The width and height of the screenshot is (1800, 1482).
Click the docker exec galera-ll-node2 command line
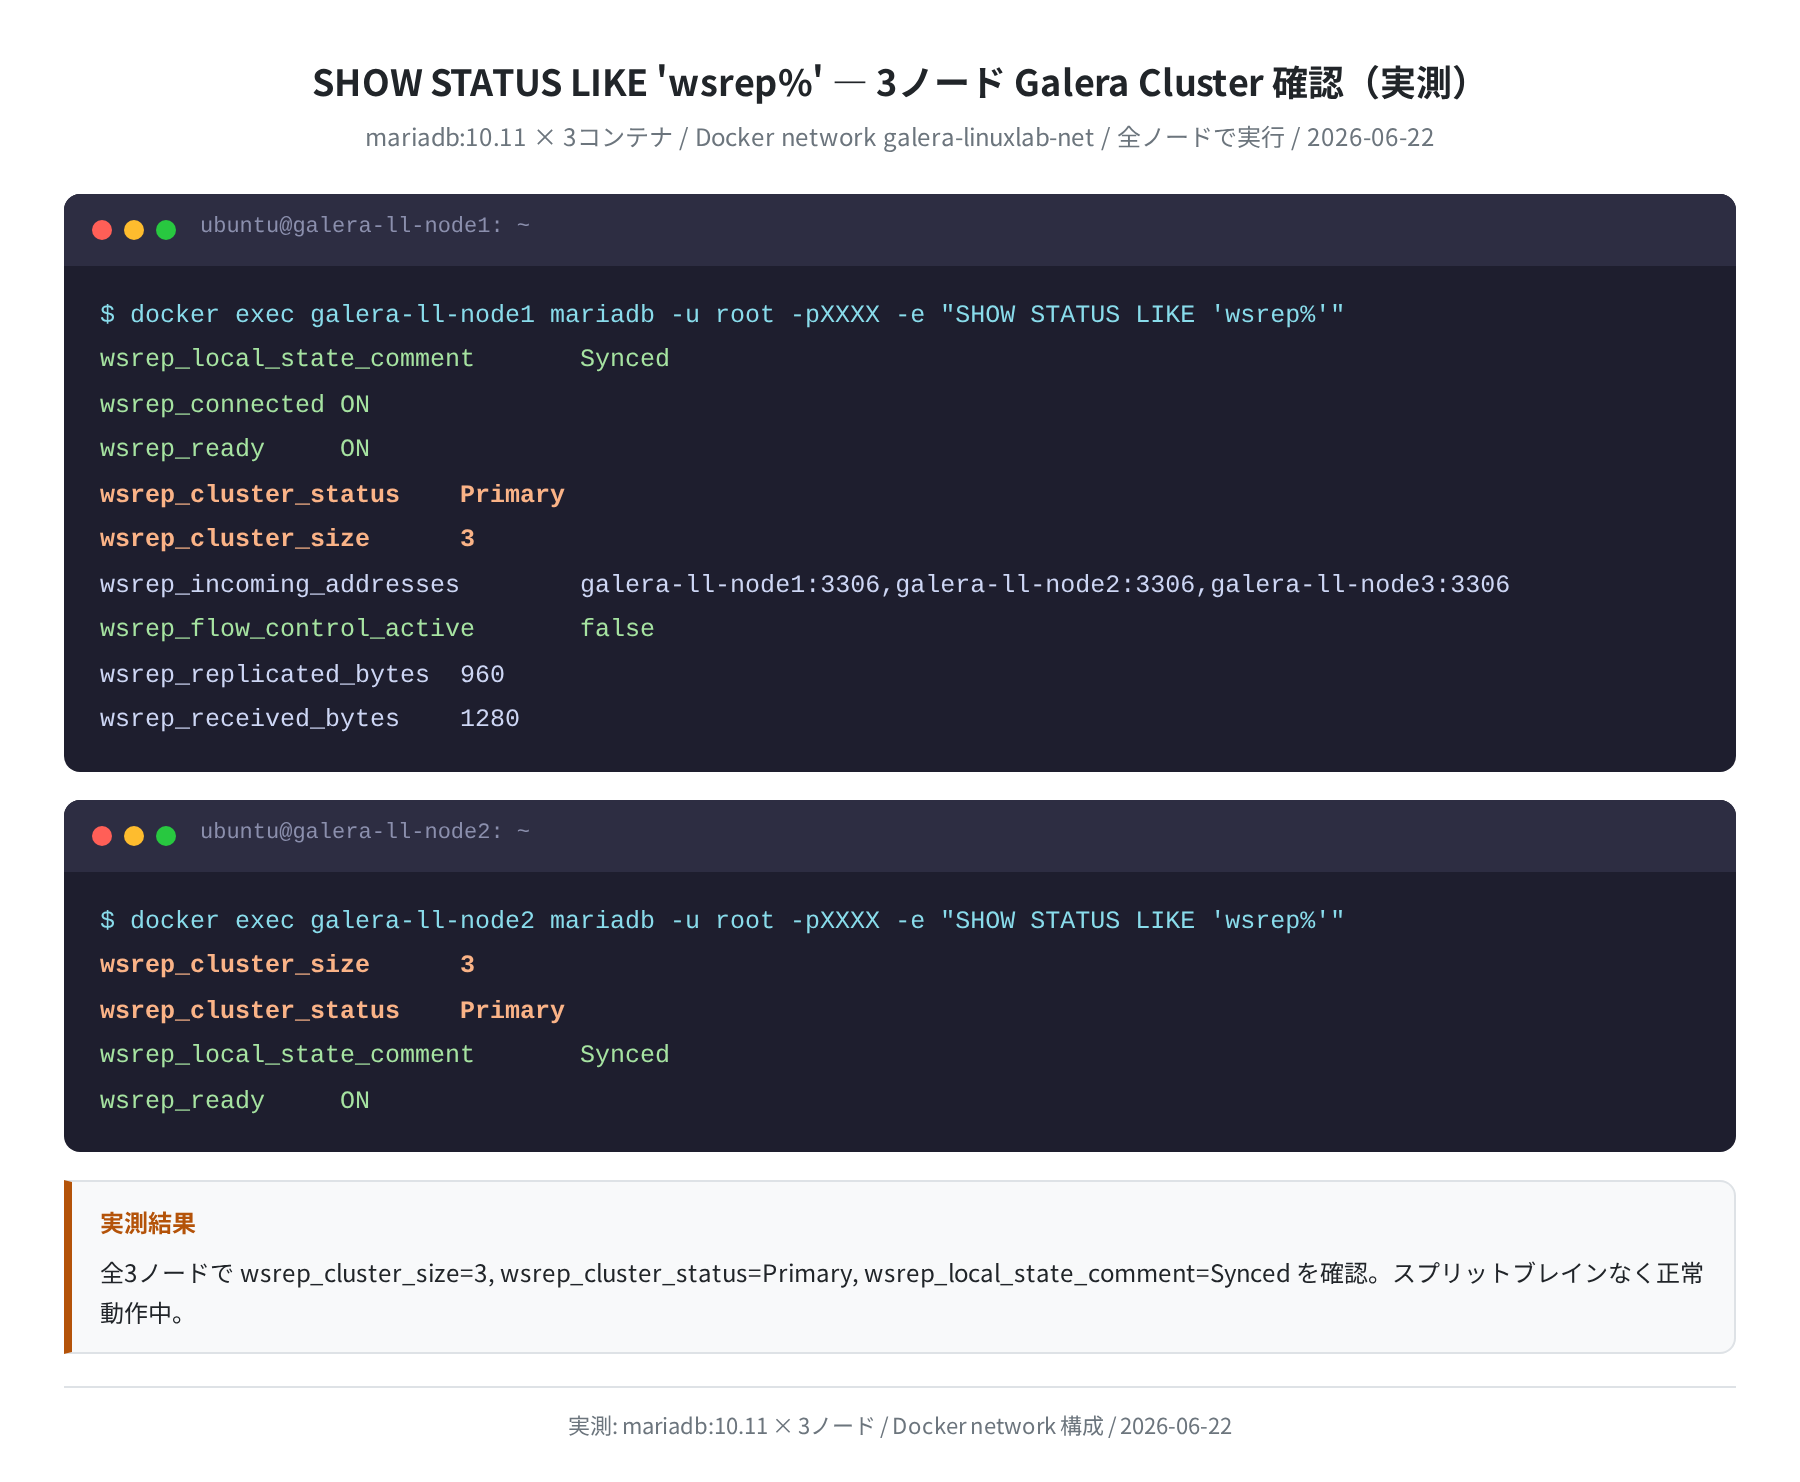[x=722, y=921]
